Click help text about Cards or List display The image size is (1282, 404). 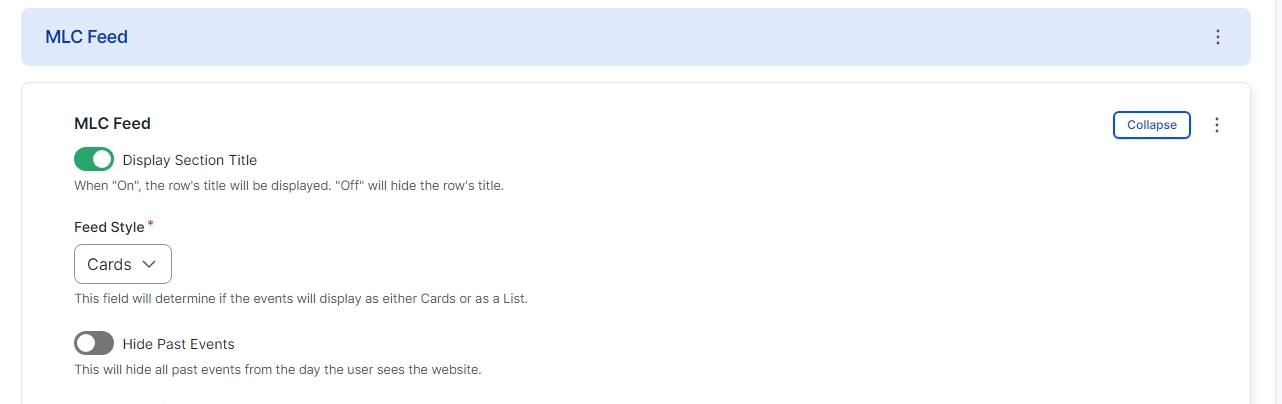(300, 299)
